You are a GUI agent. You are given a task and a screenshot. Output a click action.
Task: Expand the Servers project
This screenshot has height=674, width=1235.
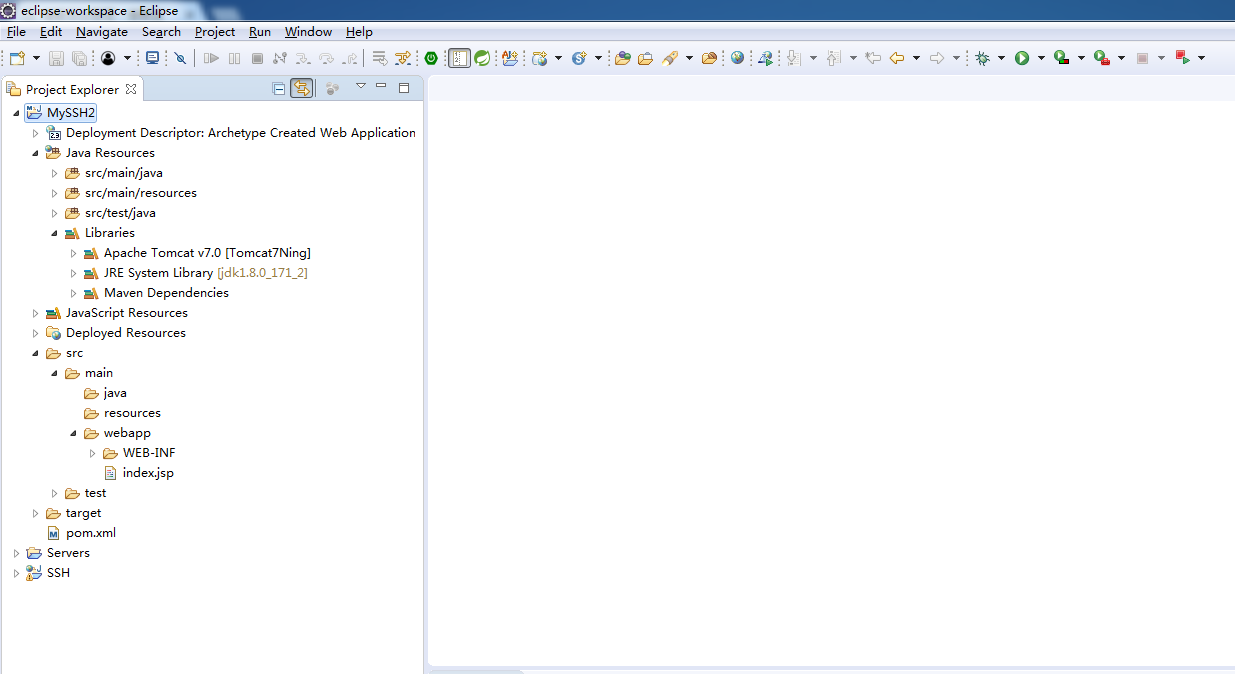[16, 553]
